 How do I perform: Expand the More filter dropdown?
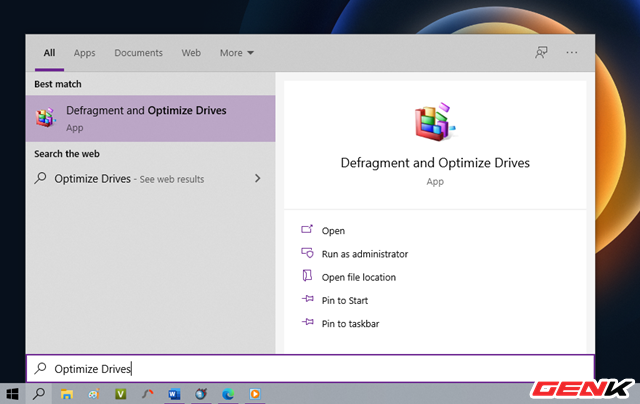point(237,53)
